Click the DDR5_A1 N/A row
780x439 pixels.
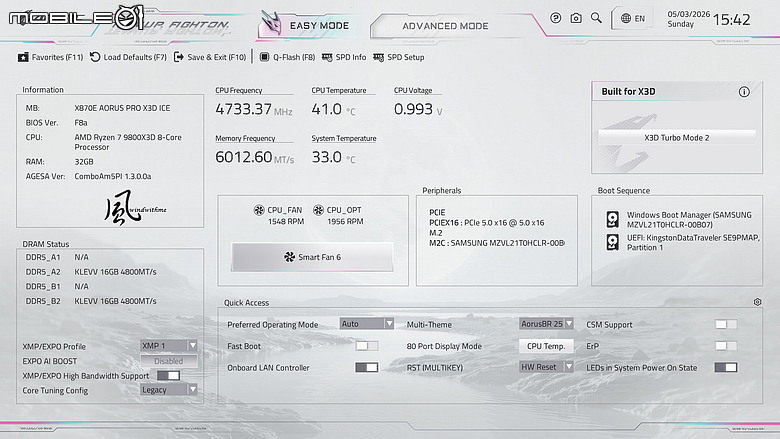coord(57,257)
